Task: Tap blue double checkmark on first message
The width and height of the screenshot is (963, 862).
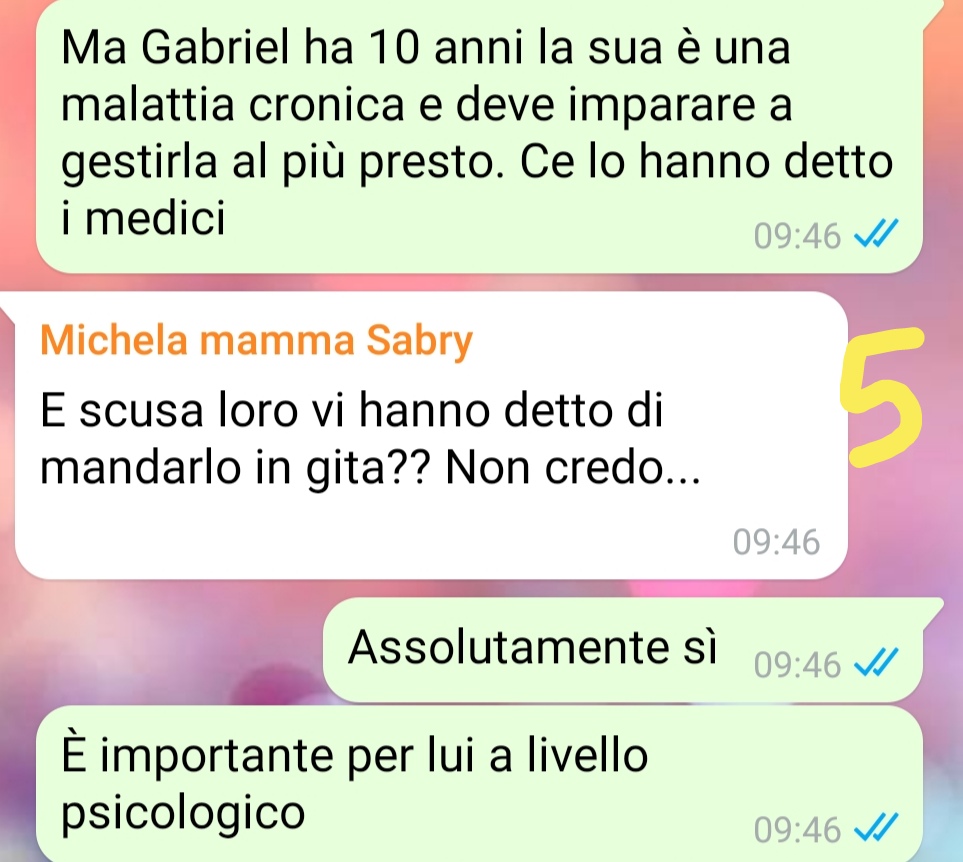Action: (876, 234)
